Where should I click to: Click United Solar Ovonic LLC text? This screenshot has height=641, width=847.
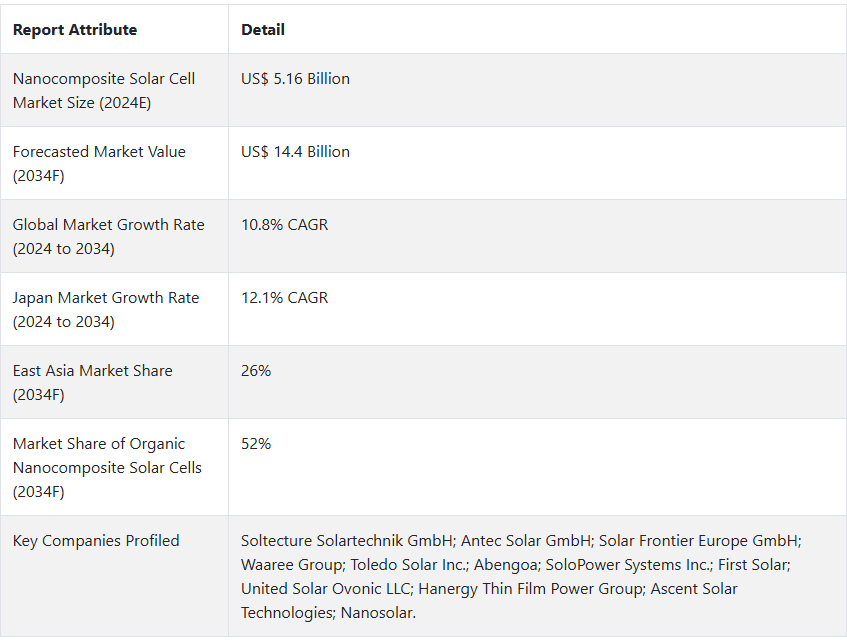pyautogui.click(x=326, y=589)
